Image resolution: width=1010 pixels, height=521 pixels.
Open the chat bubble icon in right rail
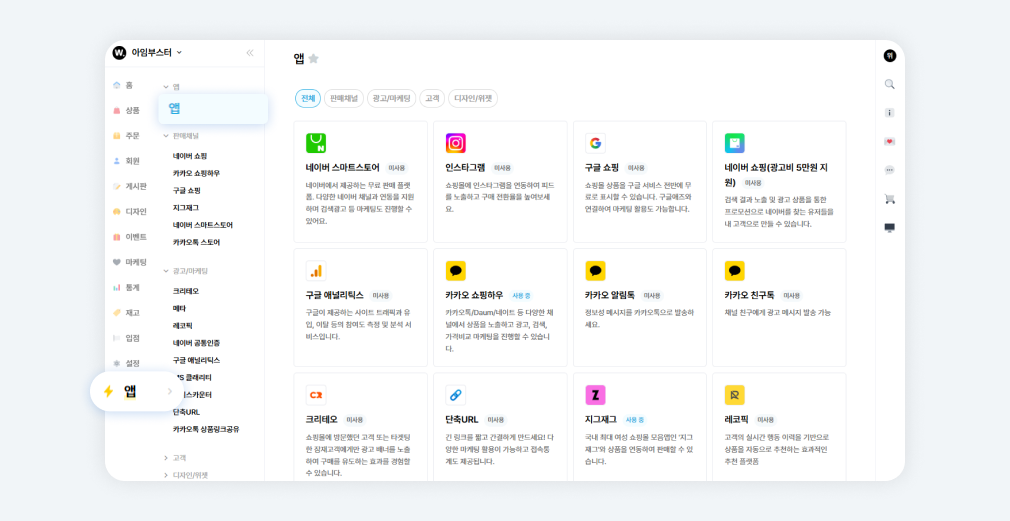click(x=890, y=170)
